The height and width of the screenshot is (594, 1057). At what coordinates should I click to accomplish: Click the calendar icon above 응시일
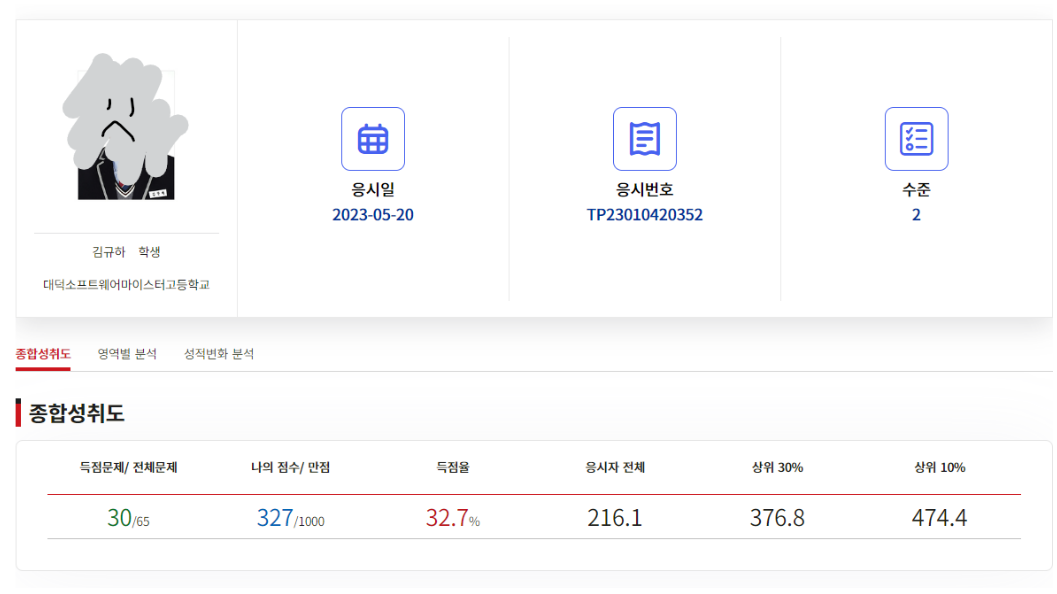pyautogui.click(x=373, y=138)
